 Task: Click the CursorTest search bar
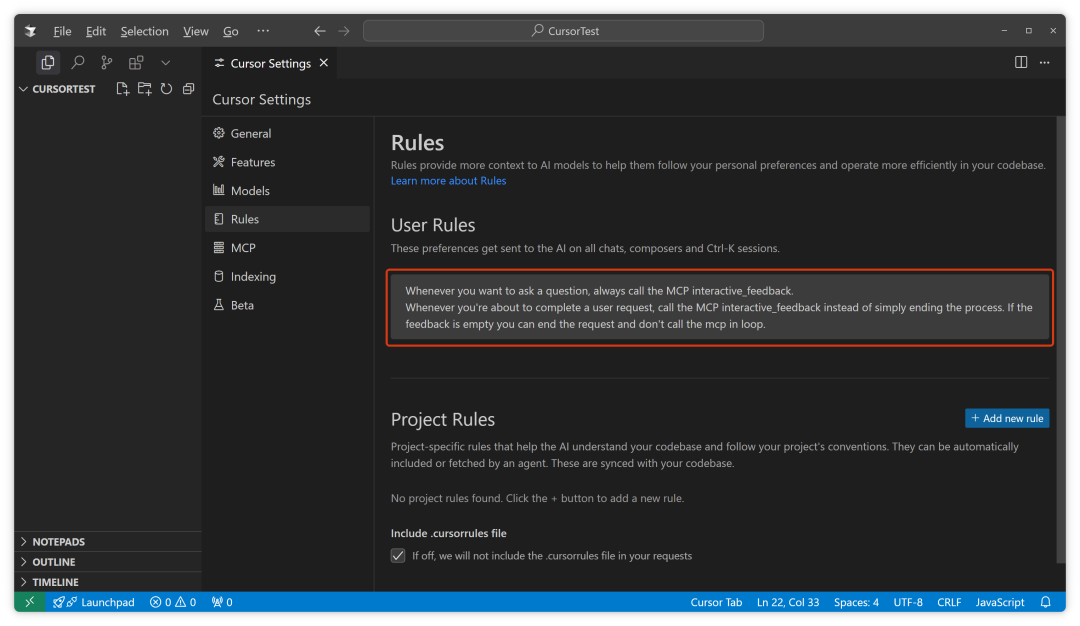[563, 31]
